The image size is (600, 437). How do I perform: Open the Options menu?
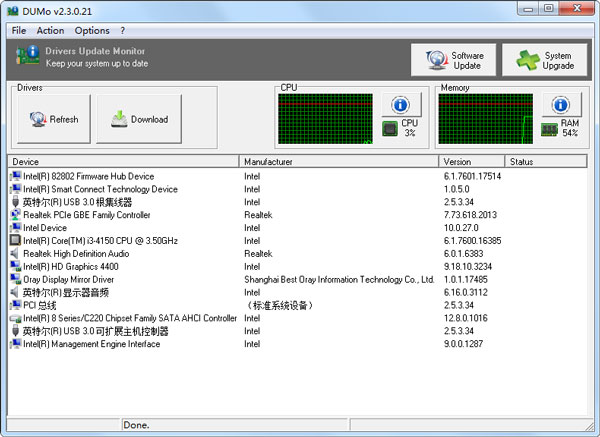92,31
